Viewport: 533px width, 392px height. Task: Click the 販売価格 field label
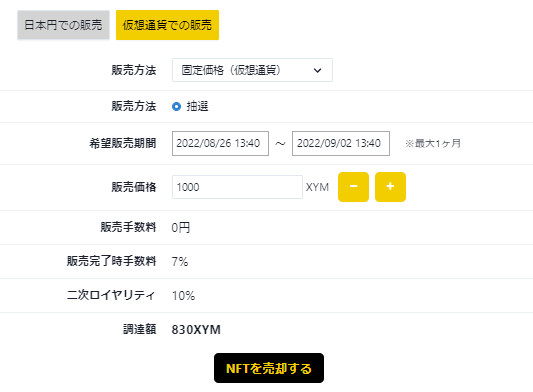coord(134,187)
